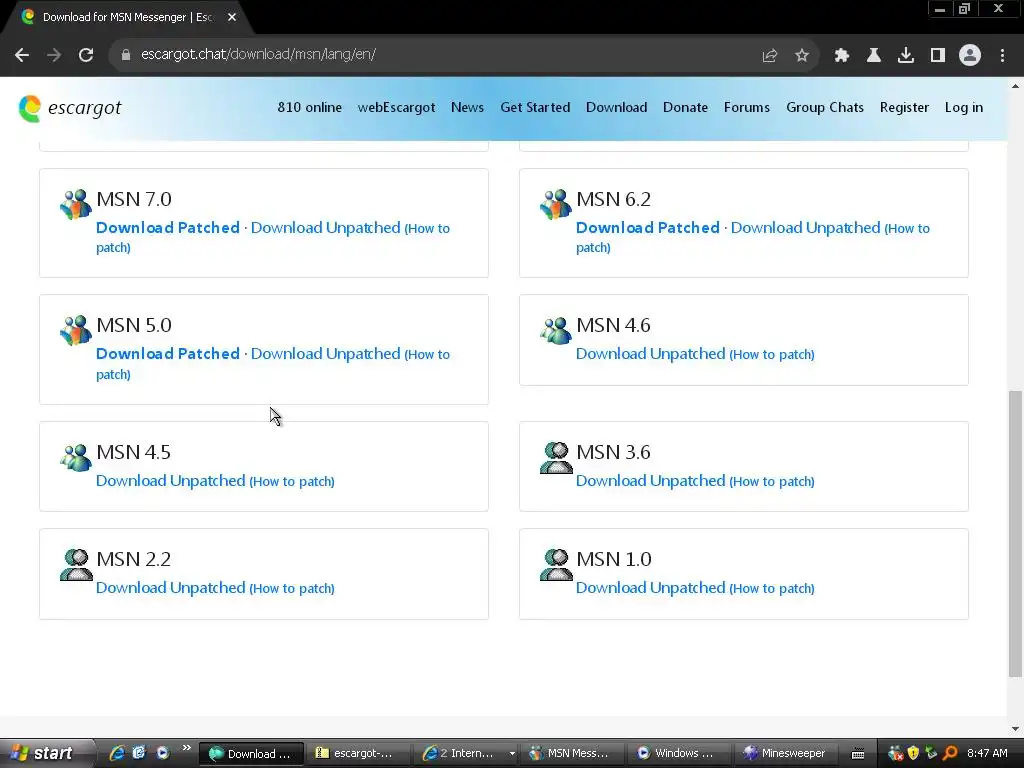Launch Internet Explorer from quick launch
Image resolution: width=1024 pixels, height=768 pixels.
pyautogui.click(x=117, y=753)
